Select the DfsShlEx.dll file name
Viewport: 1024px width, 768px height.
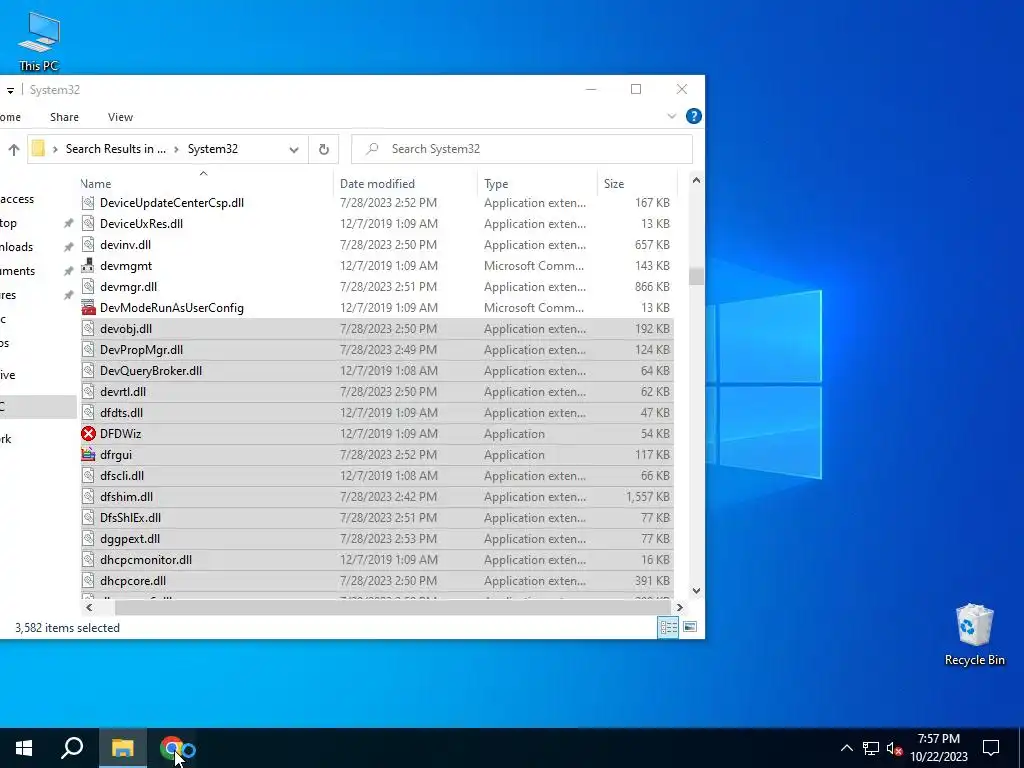click(130, 517)
